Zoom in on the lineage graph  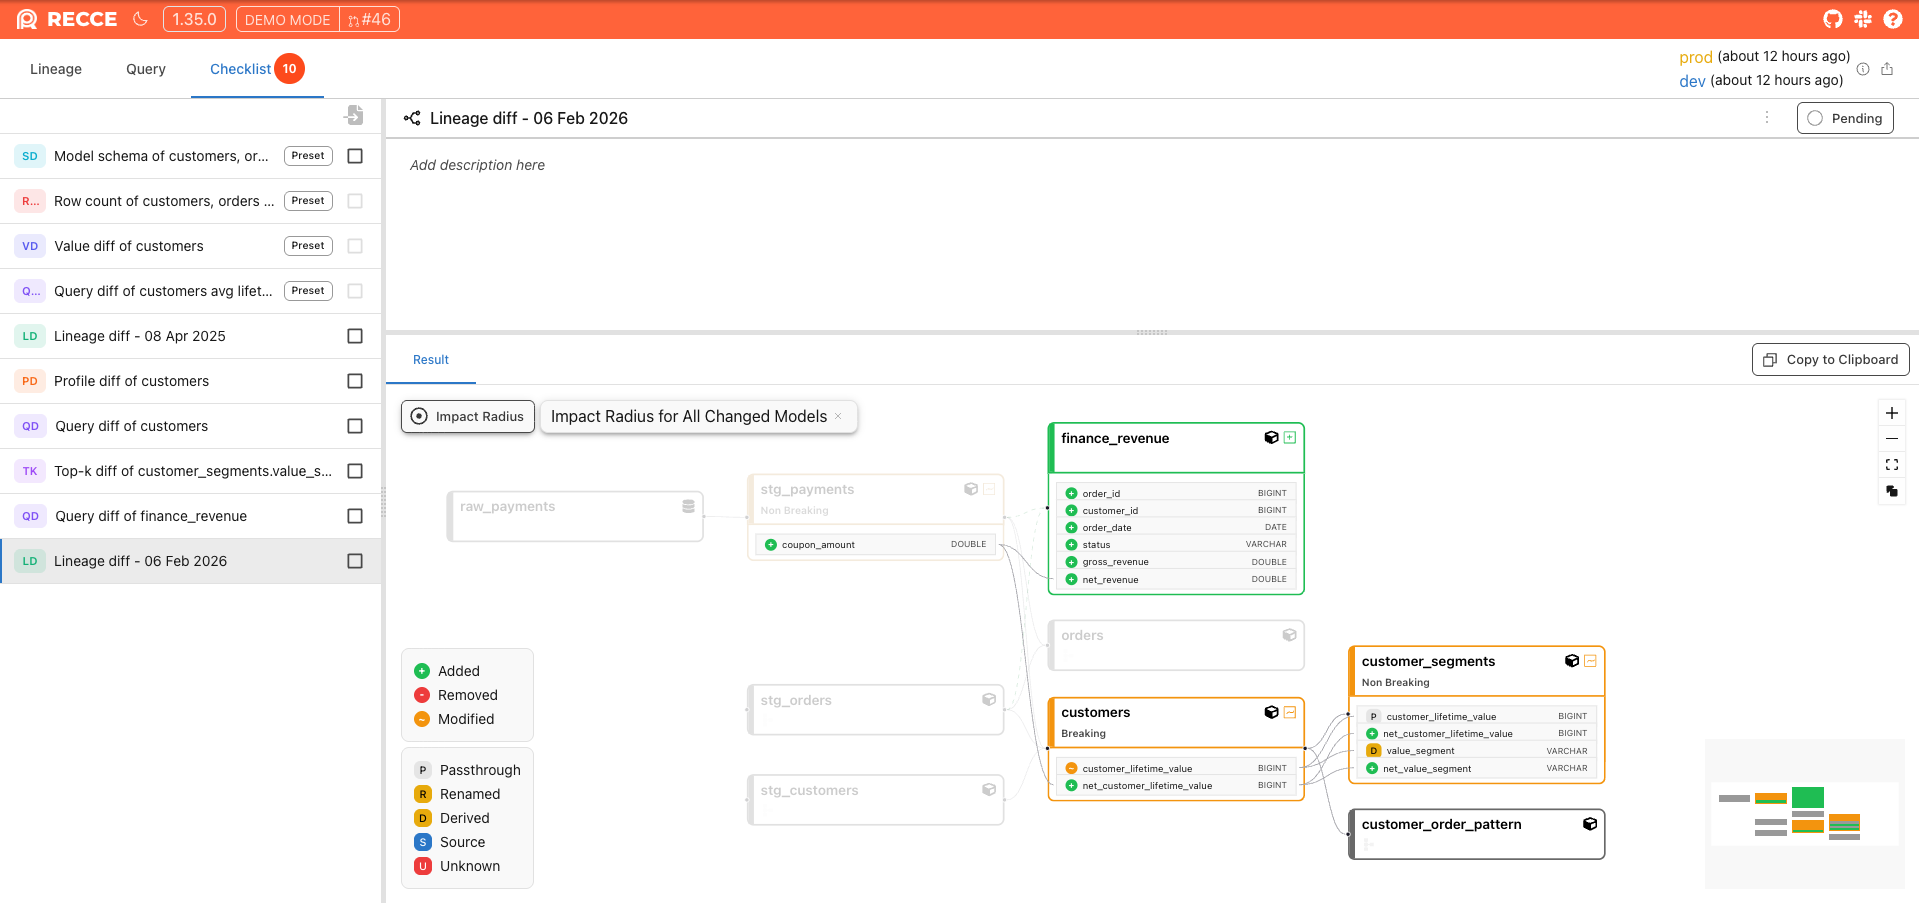point(1891,413)
